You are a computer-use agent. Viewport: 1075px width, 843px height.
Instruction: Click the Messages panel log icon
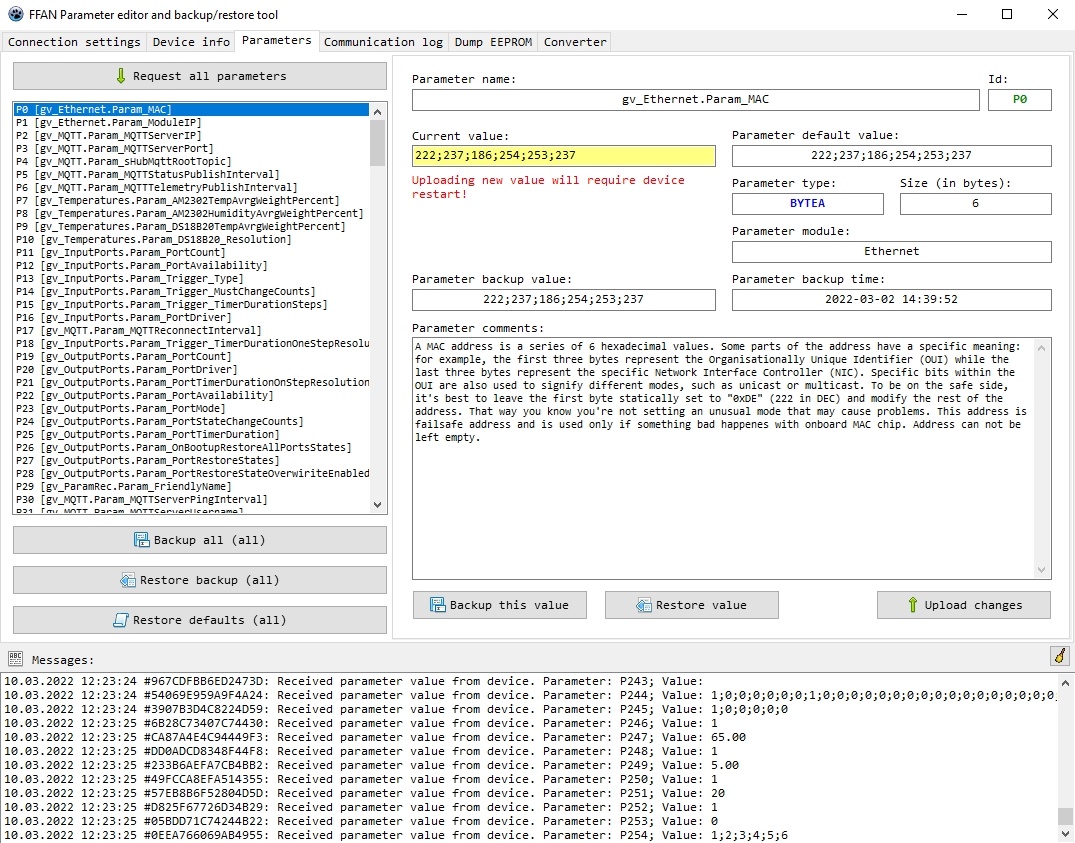coord(15,659)
